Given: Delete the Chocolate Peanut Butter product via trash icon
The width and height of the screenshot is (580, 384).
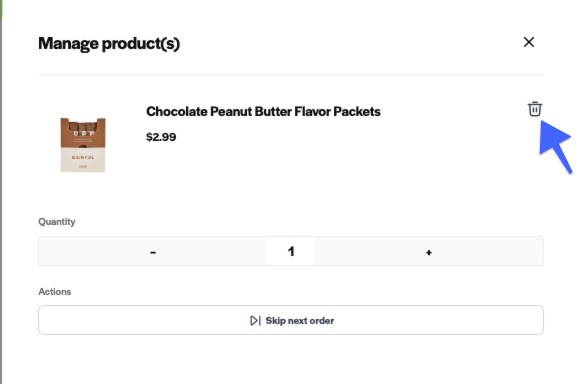Looking at the screenshot, I should [x=535, y=109].
